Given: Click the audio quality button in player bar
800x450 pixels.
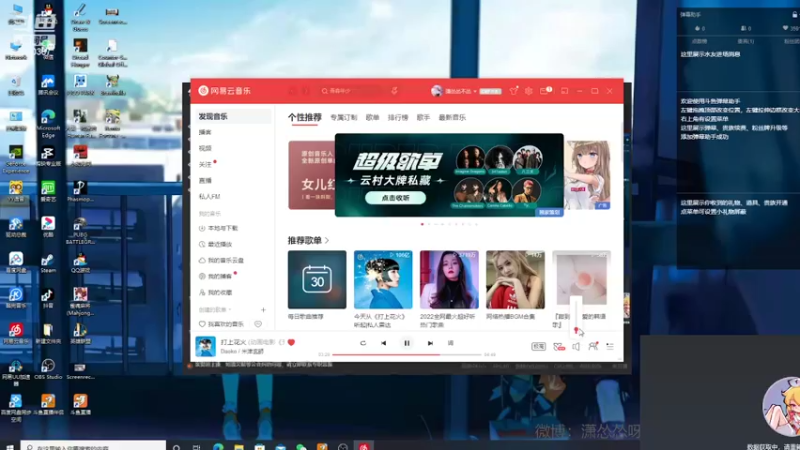Looking at the screenshot, I should pyautogui.click(x=538, y=346).
